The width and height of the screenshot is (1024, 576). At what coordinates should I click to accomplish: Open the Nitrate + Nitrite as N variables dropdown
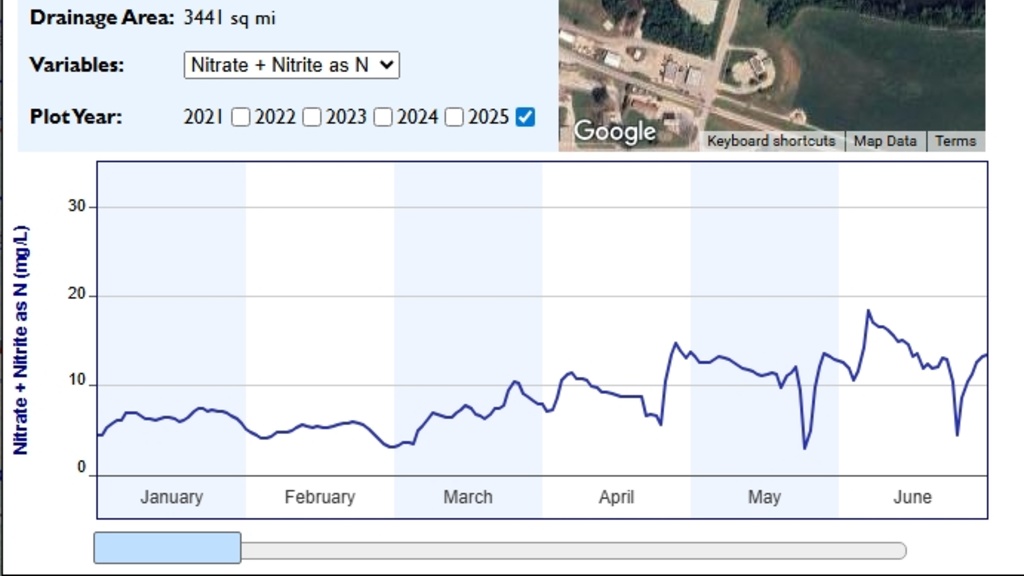[x=292, y=65]
